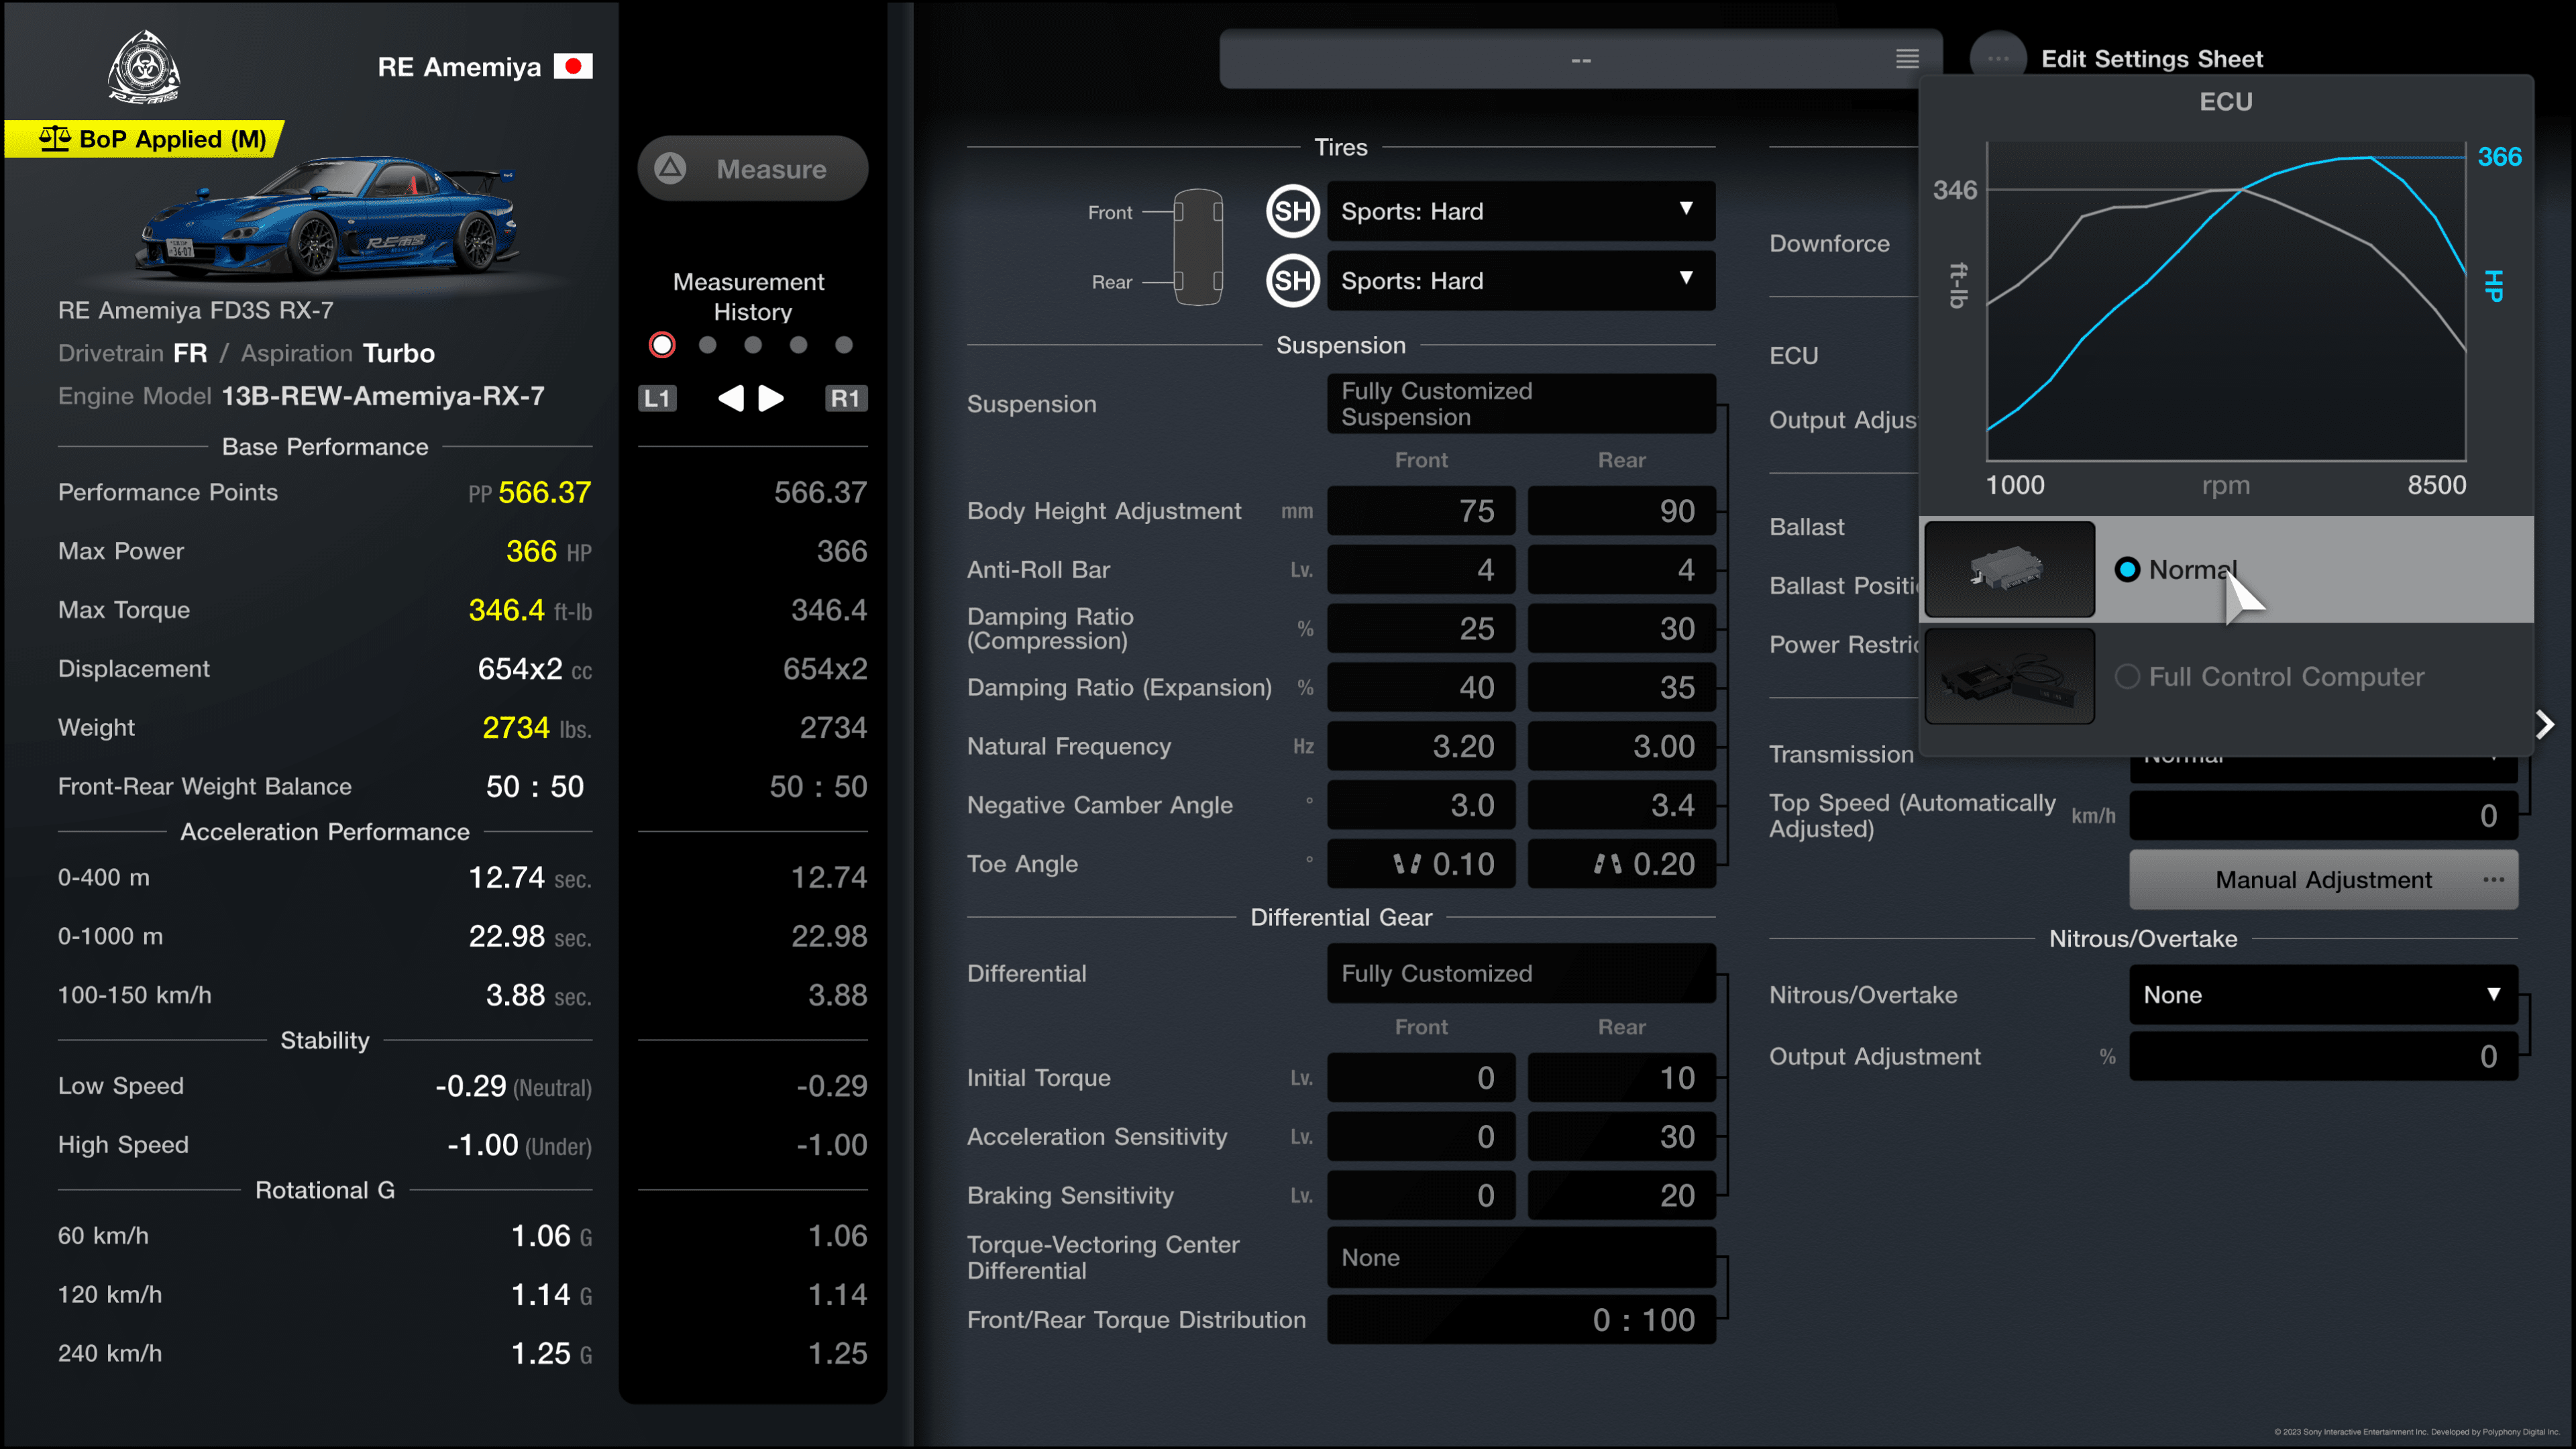The height and width of the screenshot is (1449, 2576).
Task: Open the Suspension type selector
Action: pyautogui.click(x=1520, y=404)
